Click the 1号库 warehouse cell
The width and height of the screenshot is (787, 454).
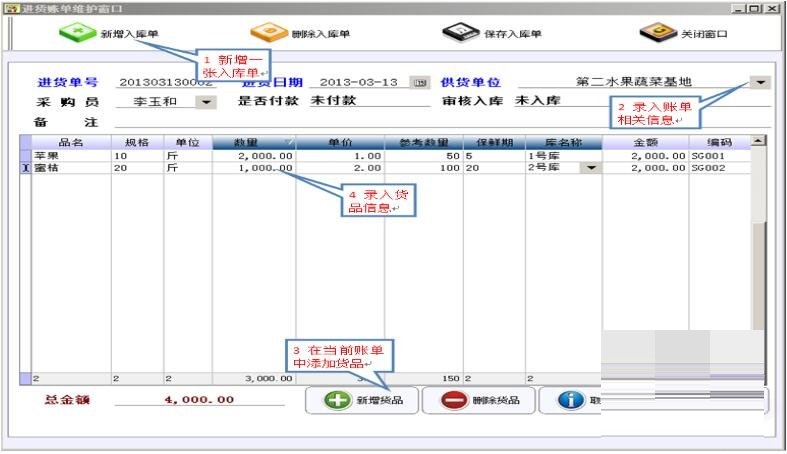(563, 156)
